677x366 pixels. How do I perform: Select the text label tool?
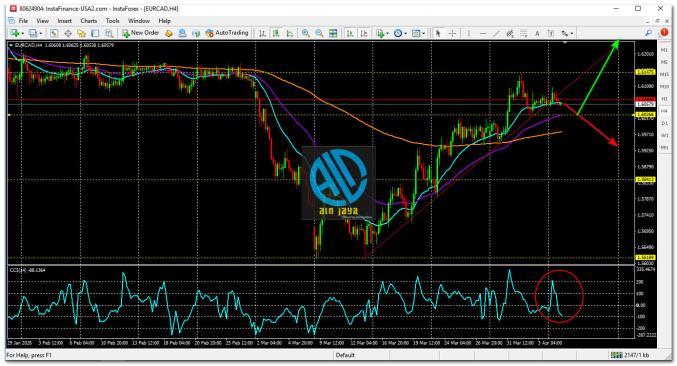pyautogui.click(x=550, y=33)
